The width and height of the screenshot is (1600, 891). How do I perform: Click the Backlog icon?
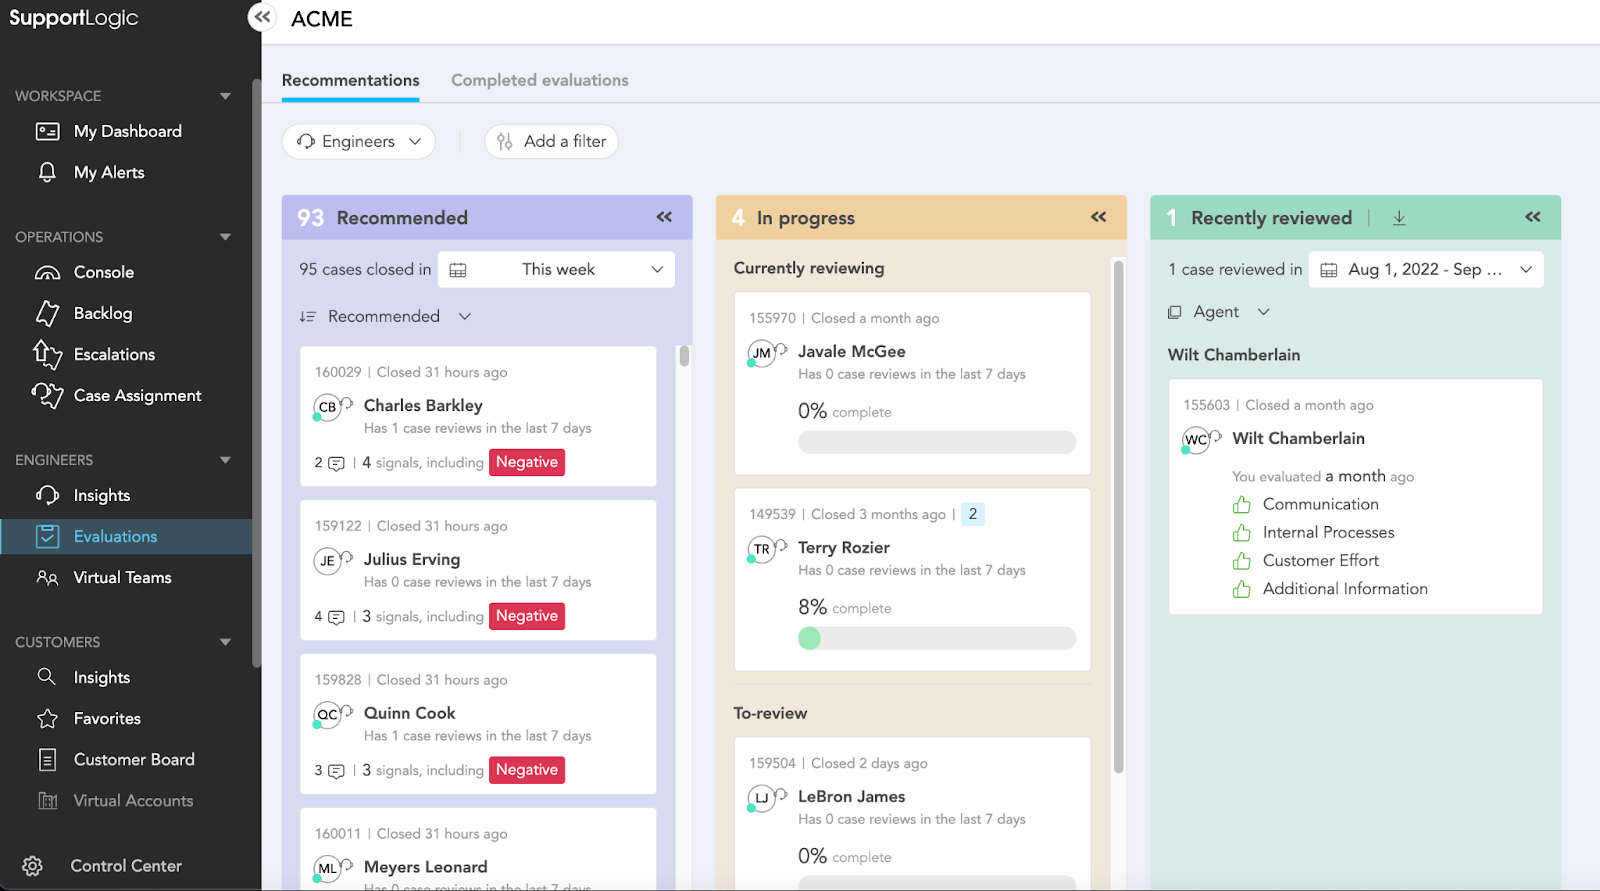47,313
